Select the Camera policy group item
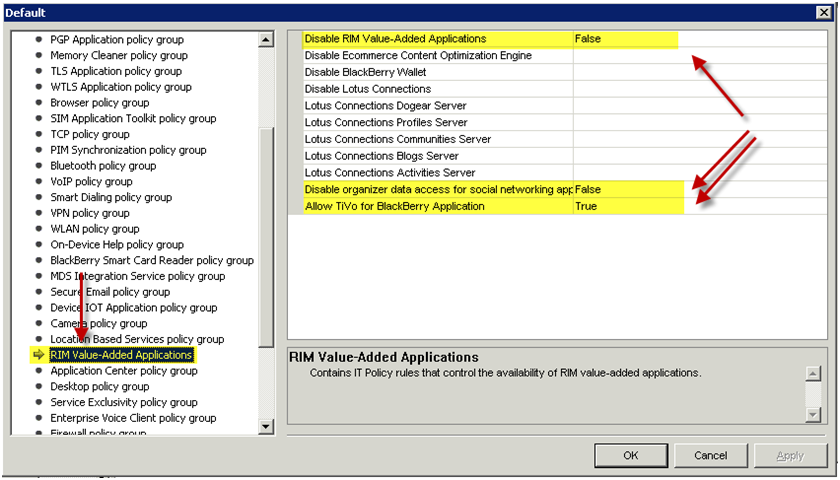The height and width of the screenshot is (480, 840). pyautogui.click(x=98, y=324)
